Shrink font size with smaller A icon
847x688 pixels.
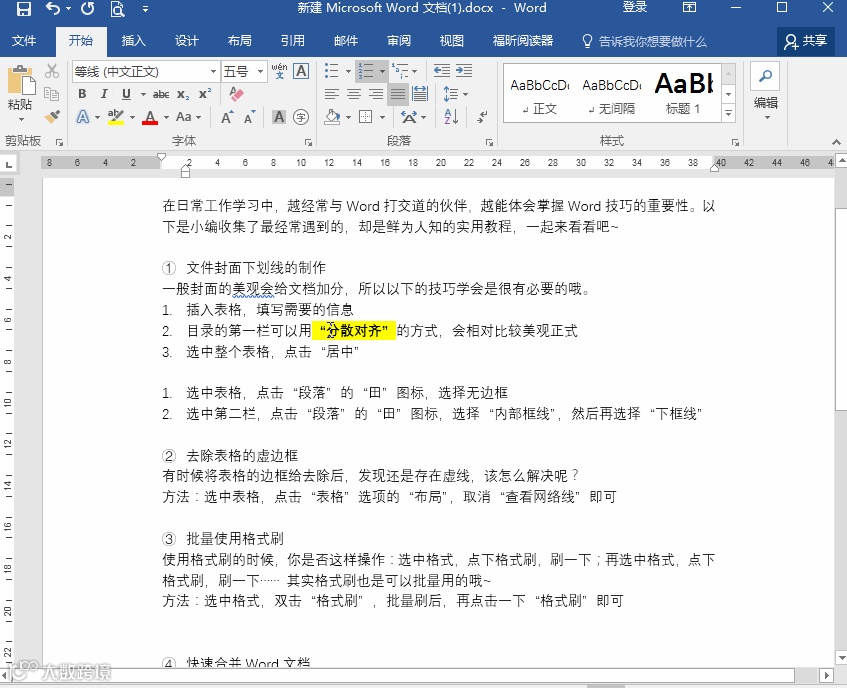[249, 117]
